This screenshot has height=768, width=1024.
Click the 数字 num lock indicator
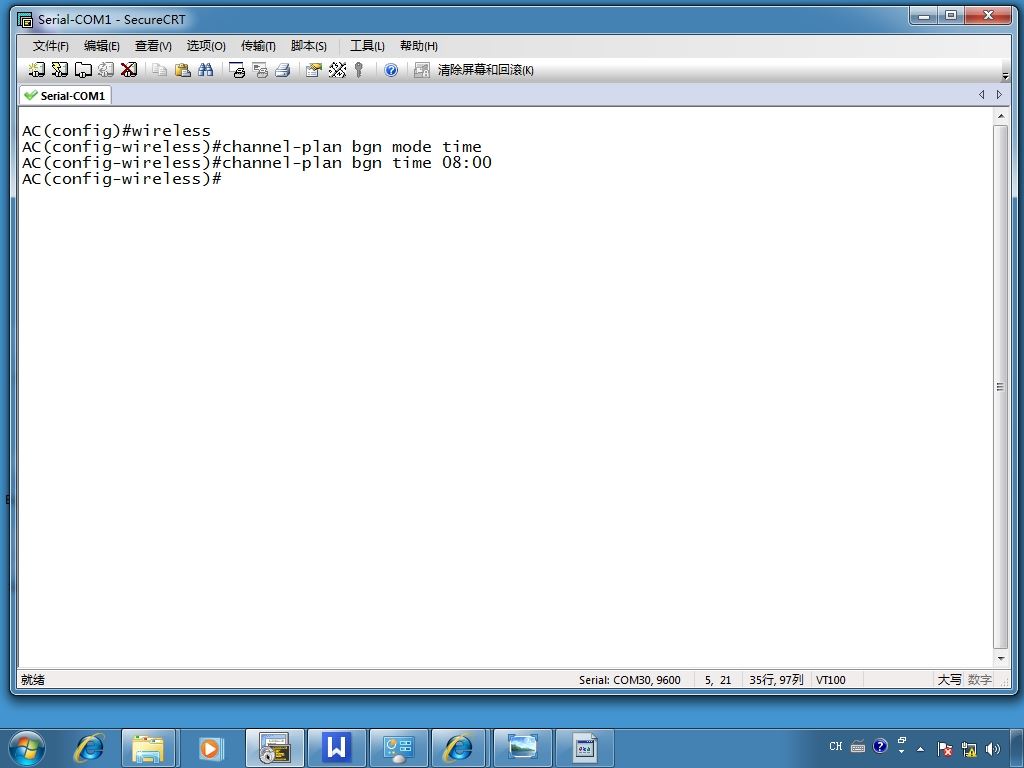point(980,680)
